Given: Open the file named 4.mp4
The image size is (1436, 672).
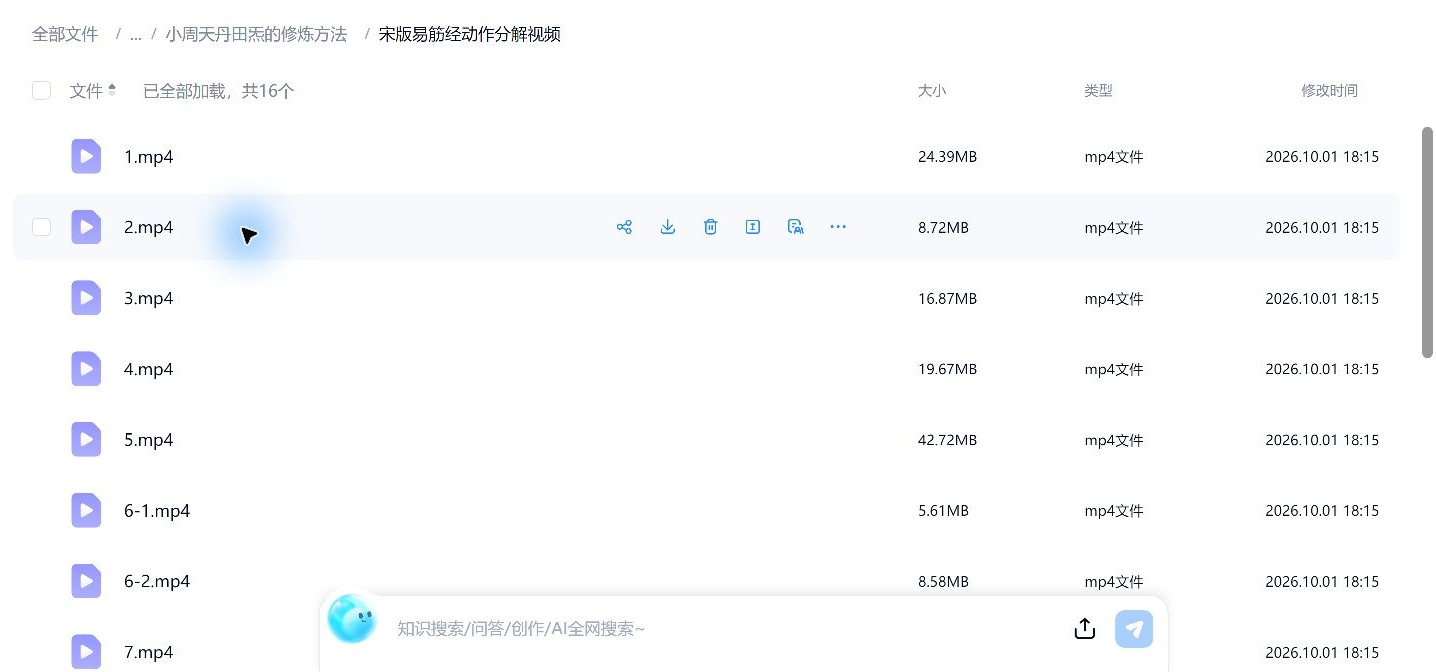Looking at the screenshot, I should point(149,369).
